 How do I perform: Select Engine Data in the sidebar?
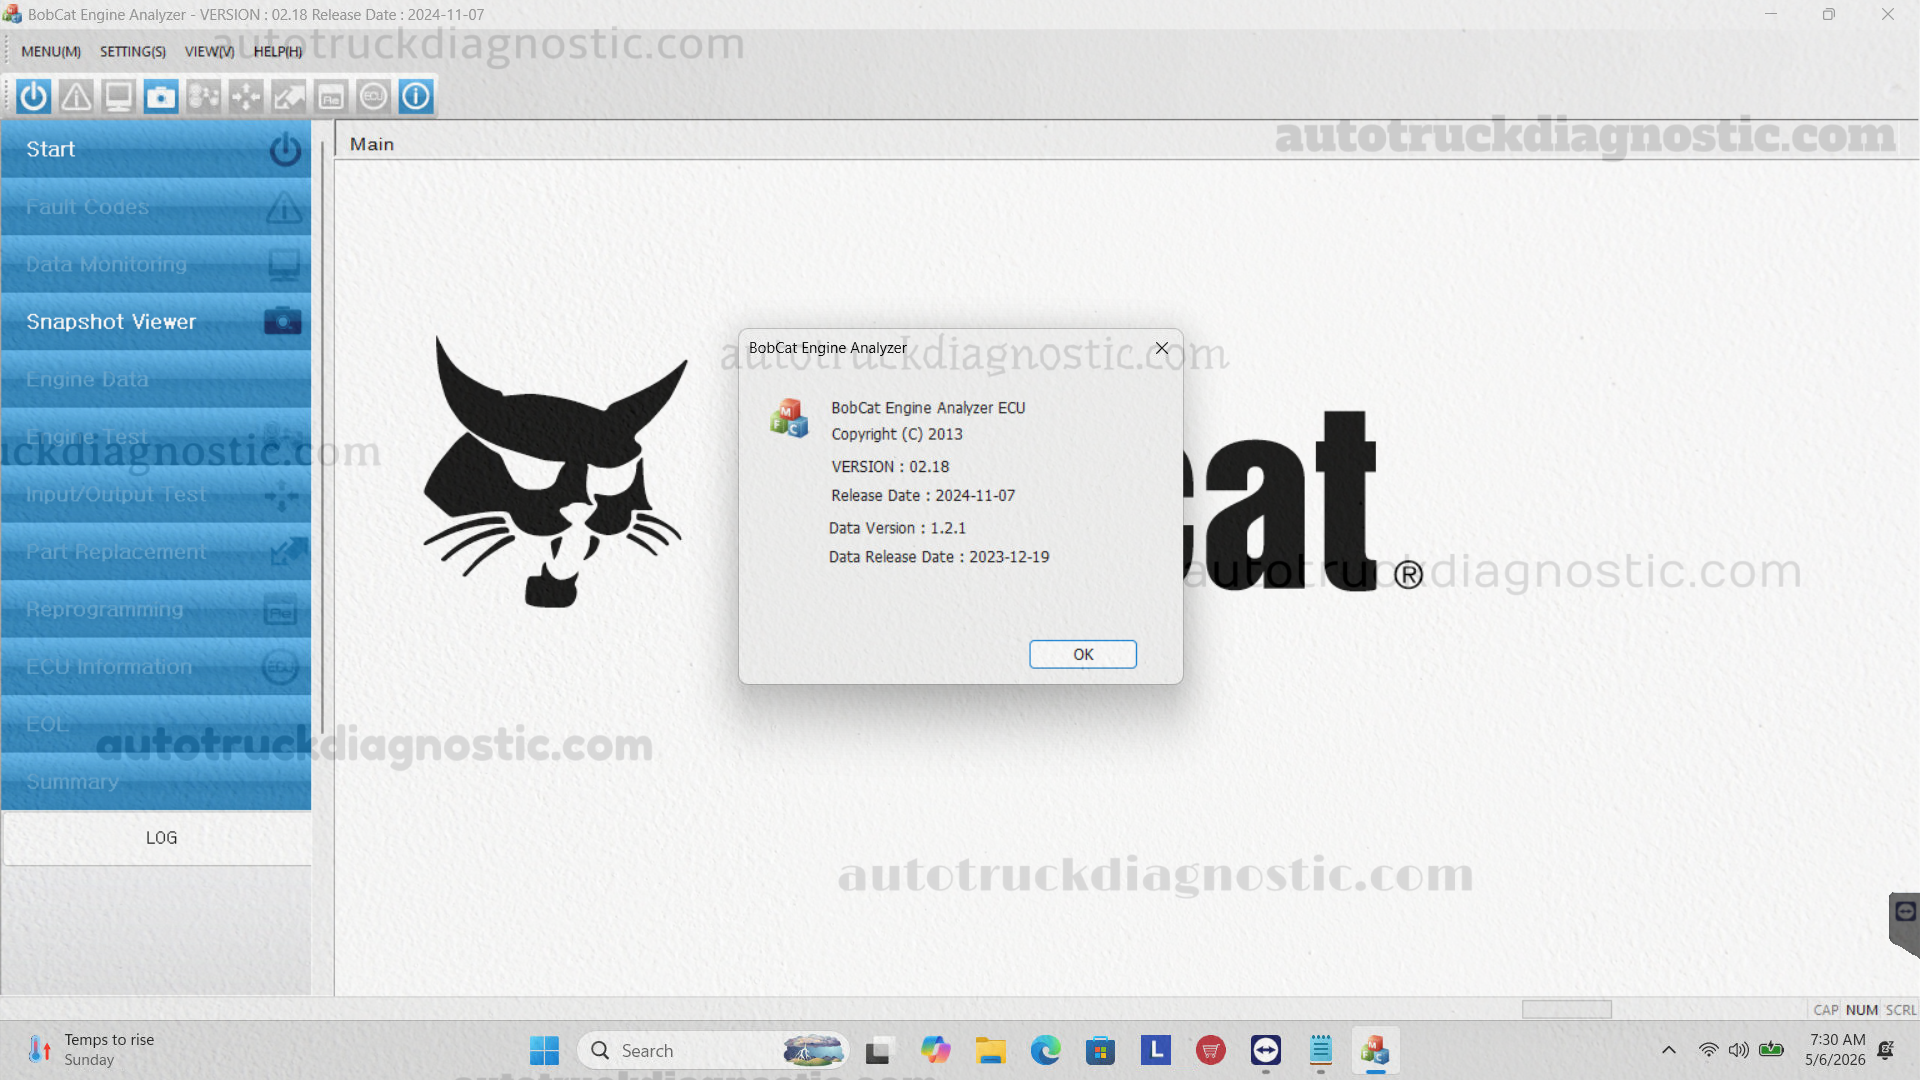pos(156,379)
